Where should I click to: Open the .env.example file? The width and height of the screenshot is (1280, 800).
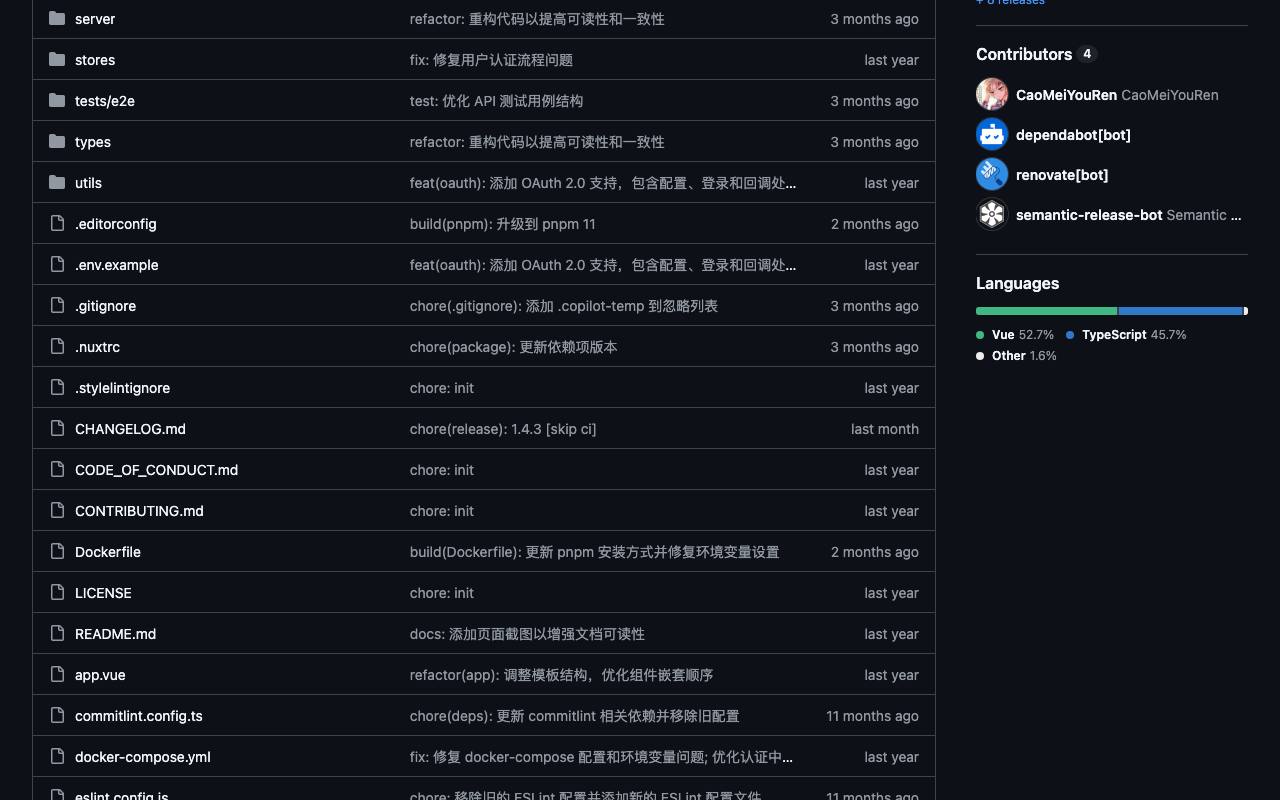coord(117,265)
